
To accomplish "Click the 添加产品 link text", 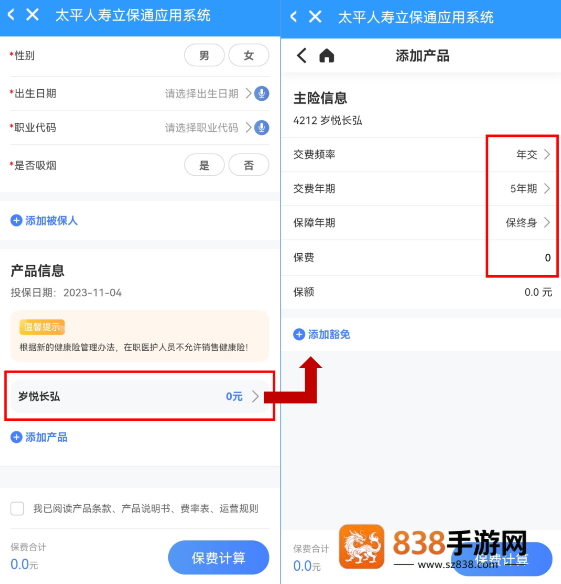I will pyautogui.click(x=46, y=437).
